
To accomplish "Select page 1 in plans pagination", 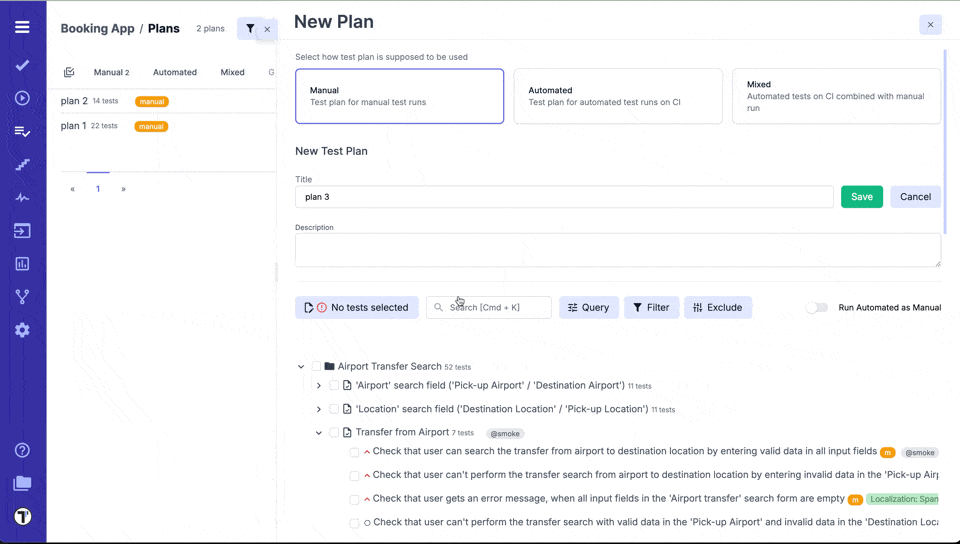I will coord(98,188).
